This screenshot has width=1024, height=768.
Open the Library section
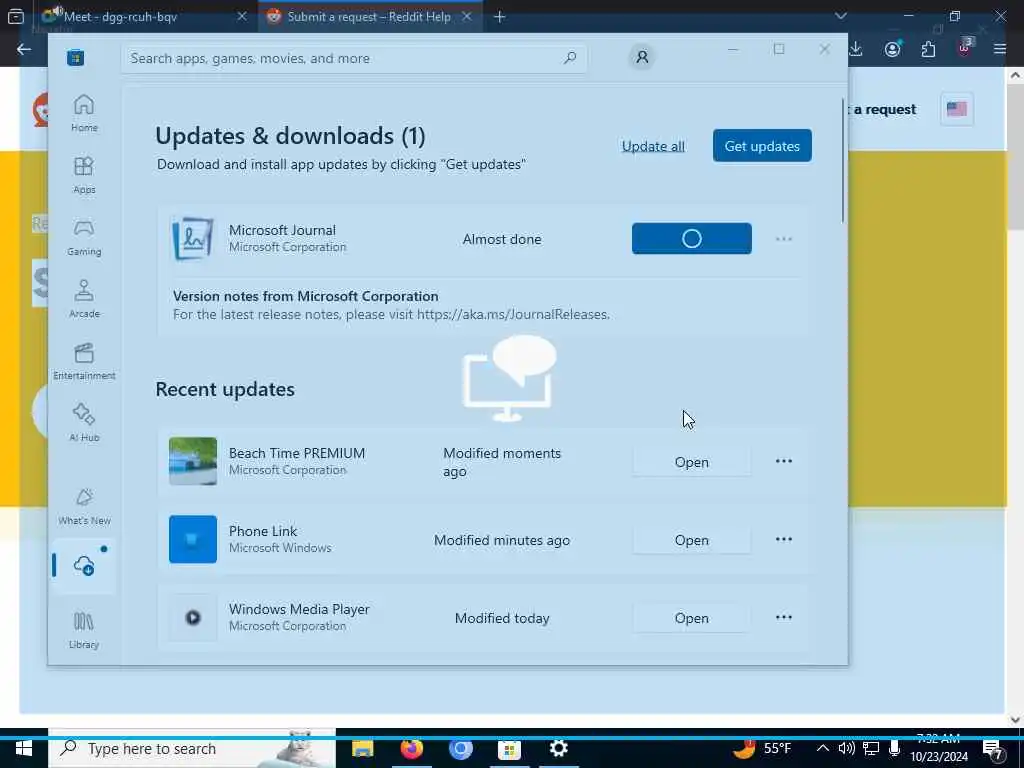tap(84, 630)
